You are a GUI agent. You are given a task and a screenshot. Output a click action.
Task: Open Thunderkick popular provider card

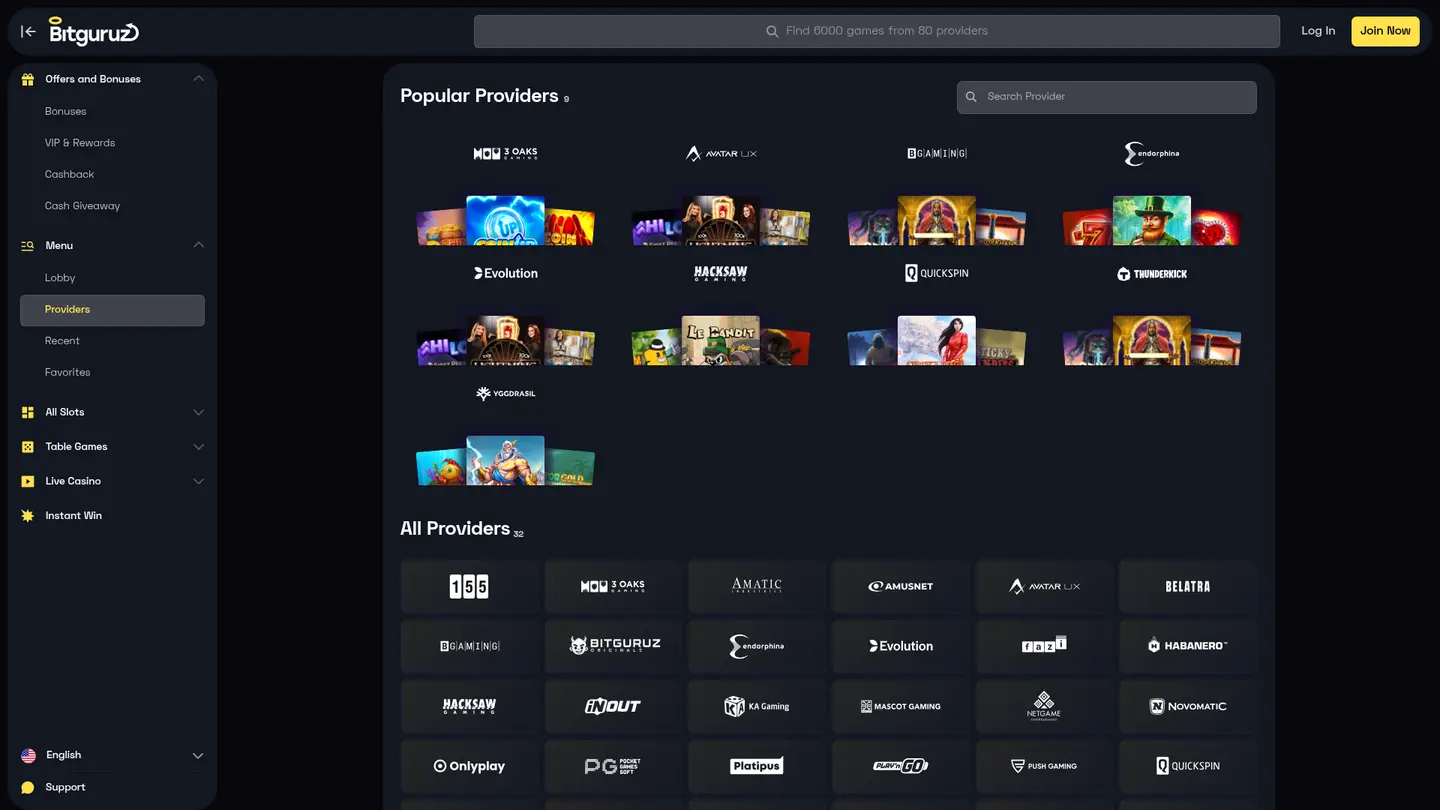[1152, 310]
